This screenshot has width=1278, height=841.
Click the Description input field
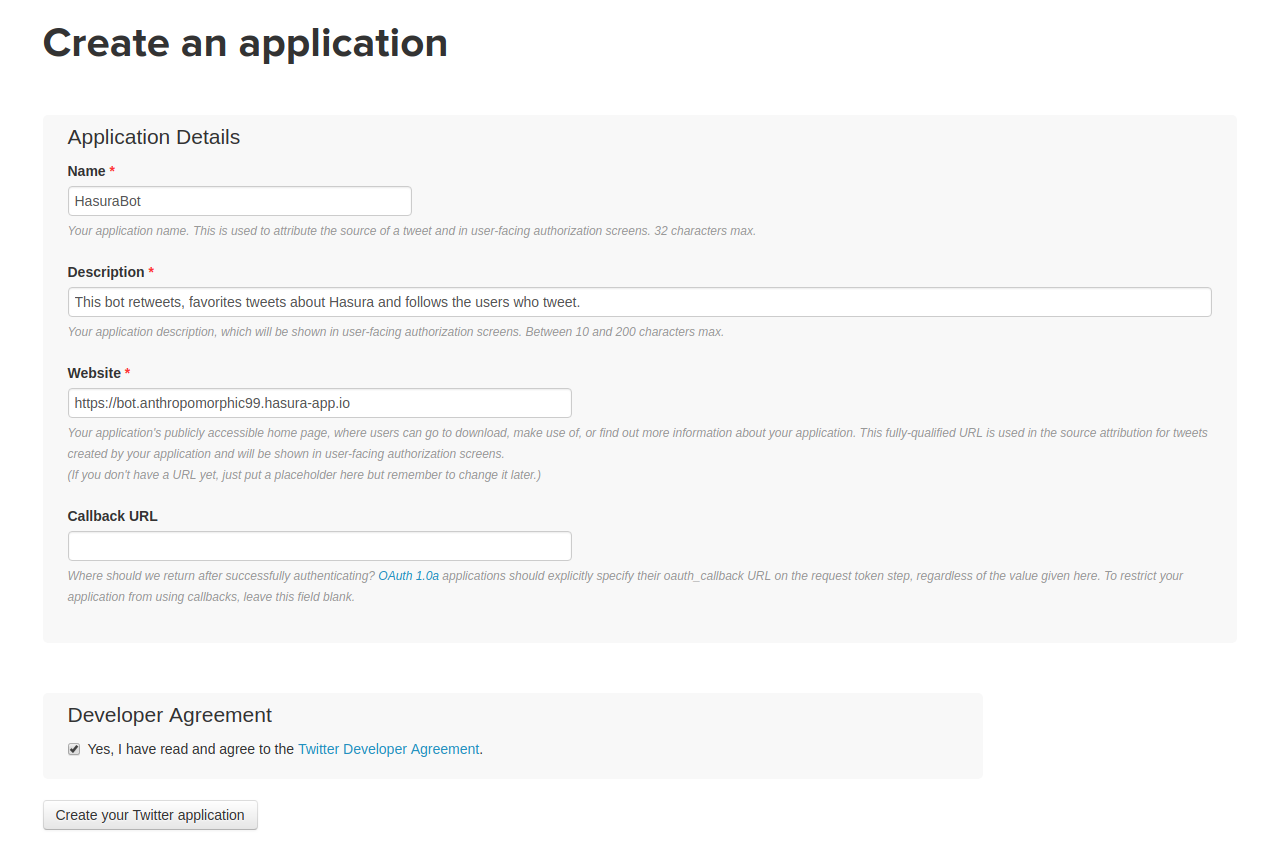coord(640,302)
